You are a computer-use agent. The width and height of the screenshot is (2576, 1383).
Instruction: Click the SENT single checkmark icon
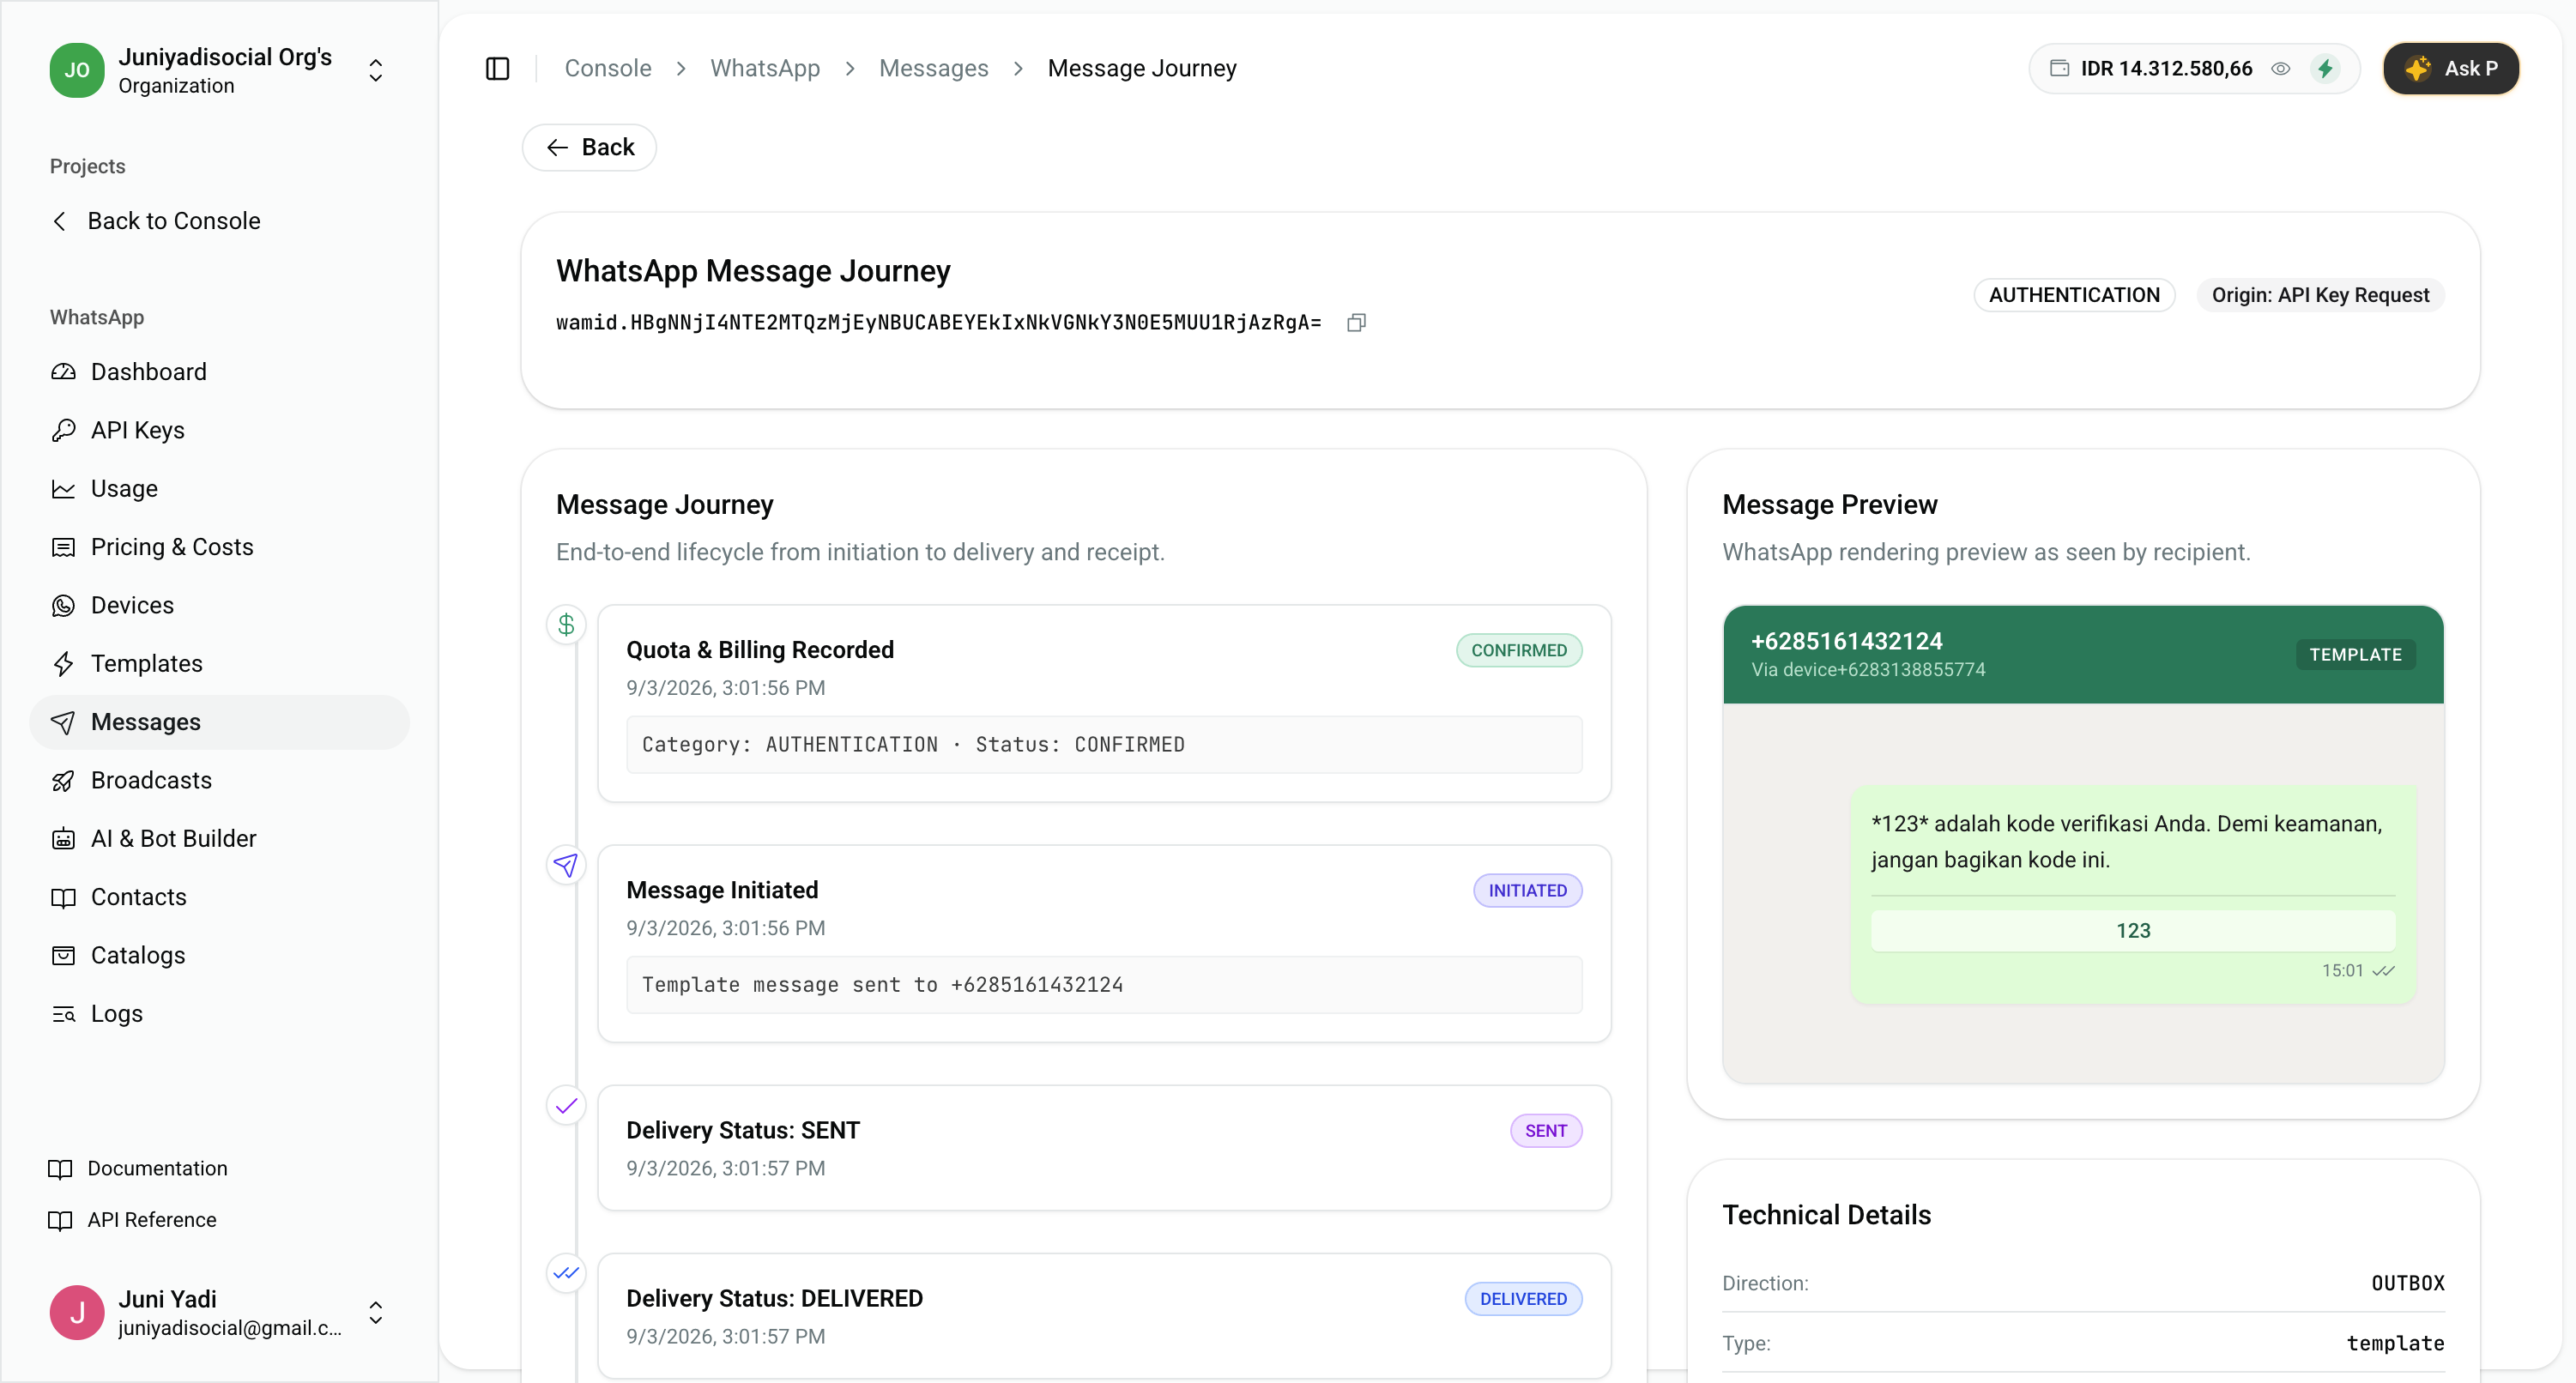[566, 1105]
